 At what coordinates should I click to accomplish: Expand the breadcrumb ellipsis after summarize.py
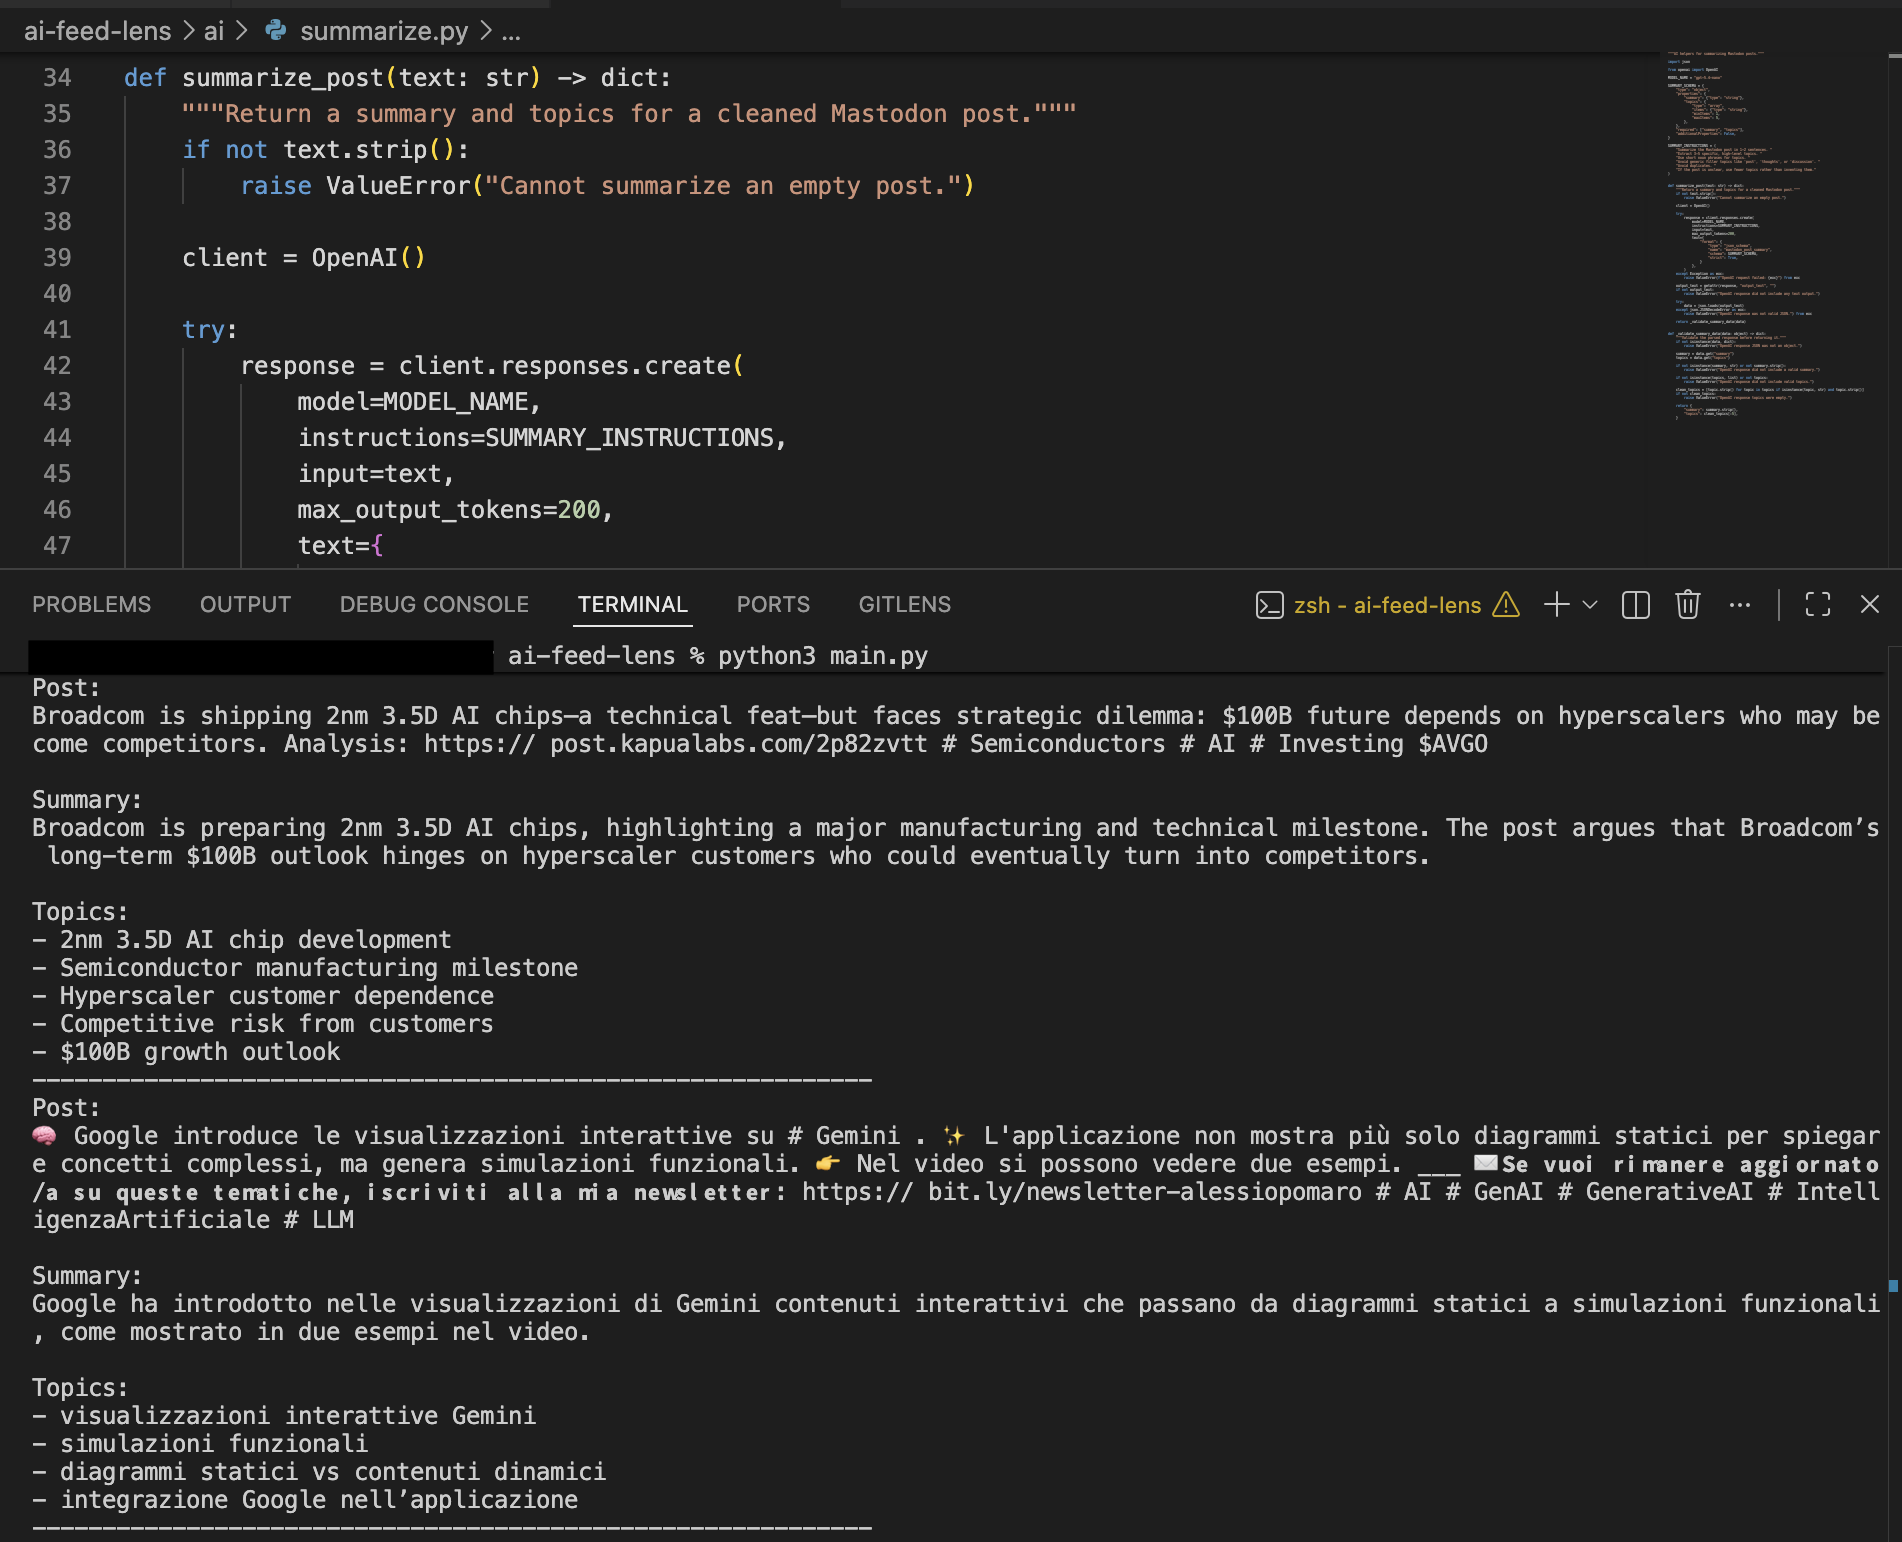coord(509,31)
